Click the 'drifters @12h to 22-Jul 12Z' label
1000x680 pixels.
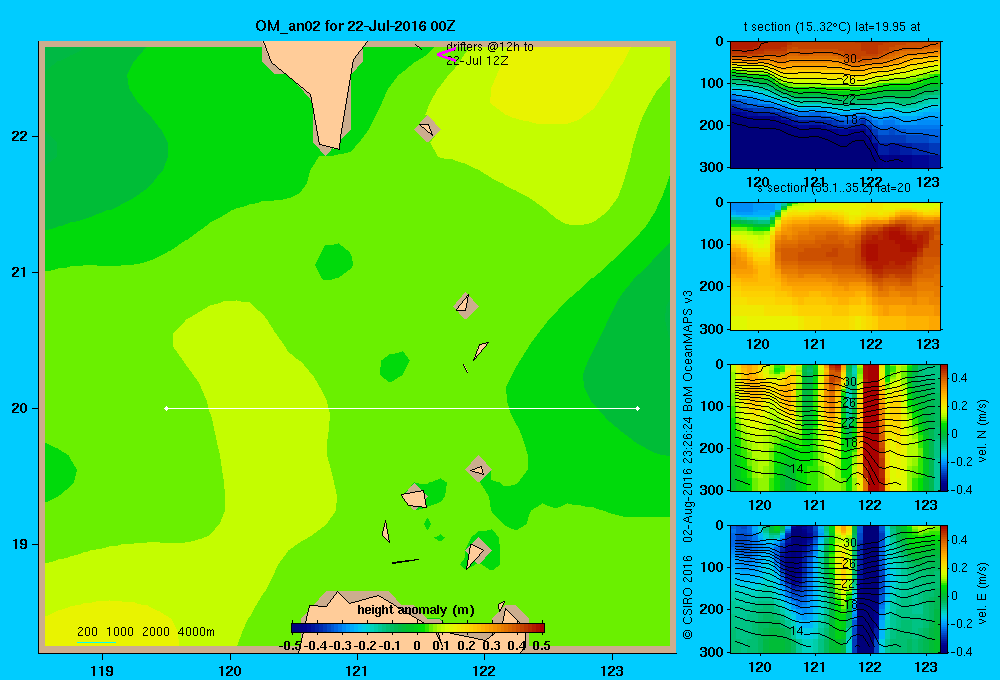489,54
